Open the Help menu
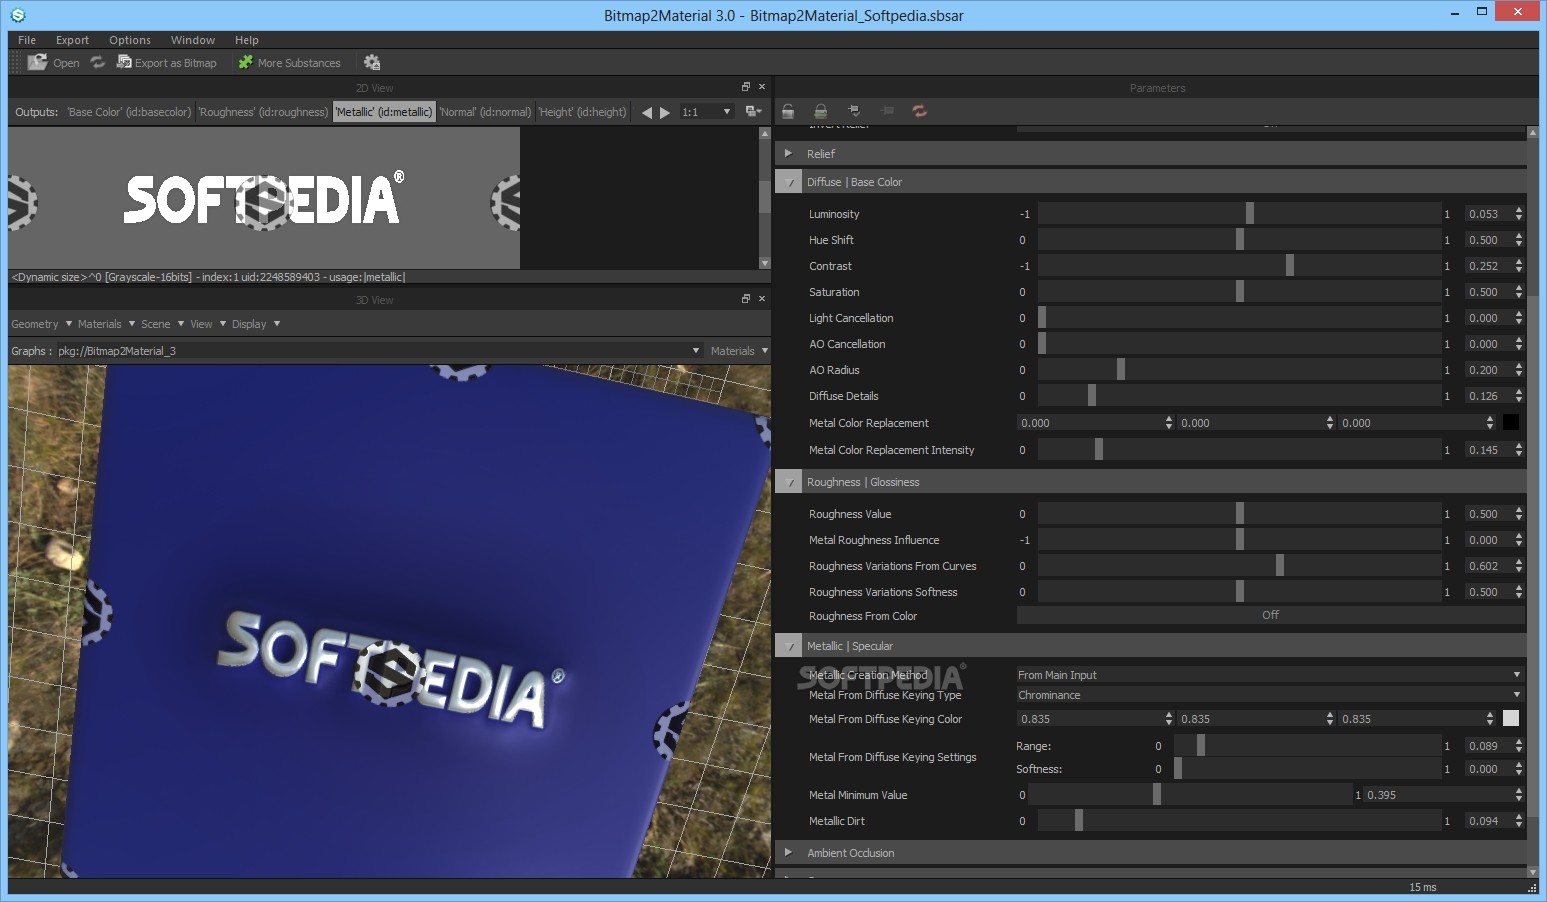This screenshot has height=902, width=1547. tap(247, 40)
